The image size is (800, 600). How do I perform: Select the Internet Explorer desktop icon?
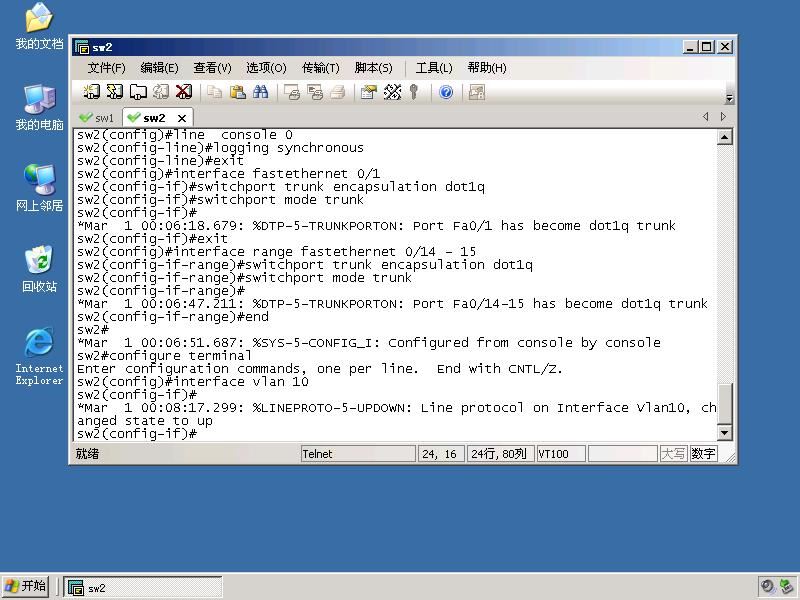coord(39,356)
